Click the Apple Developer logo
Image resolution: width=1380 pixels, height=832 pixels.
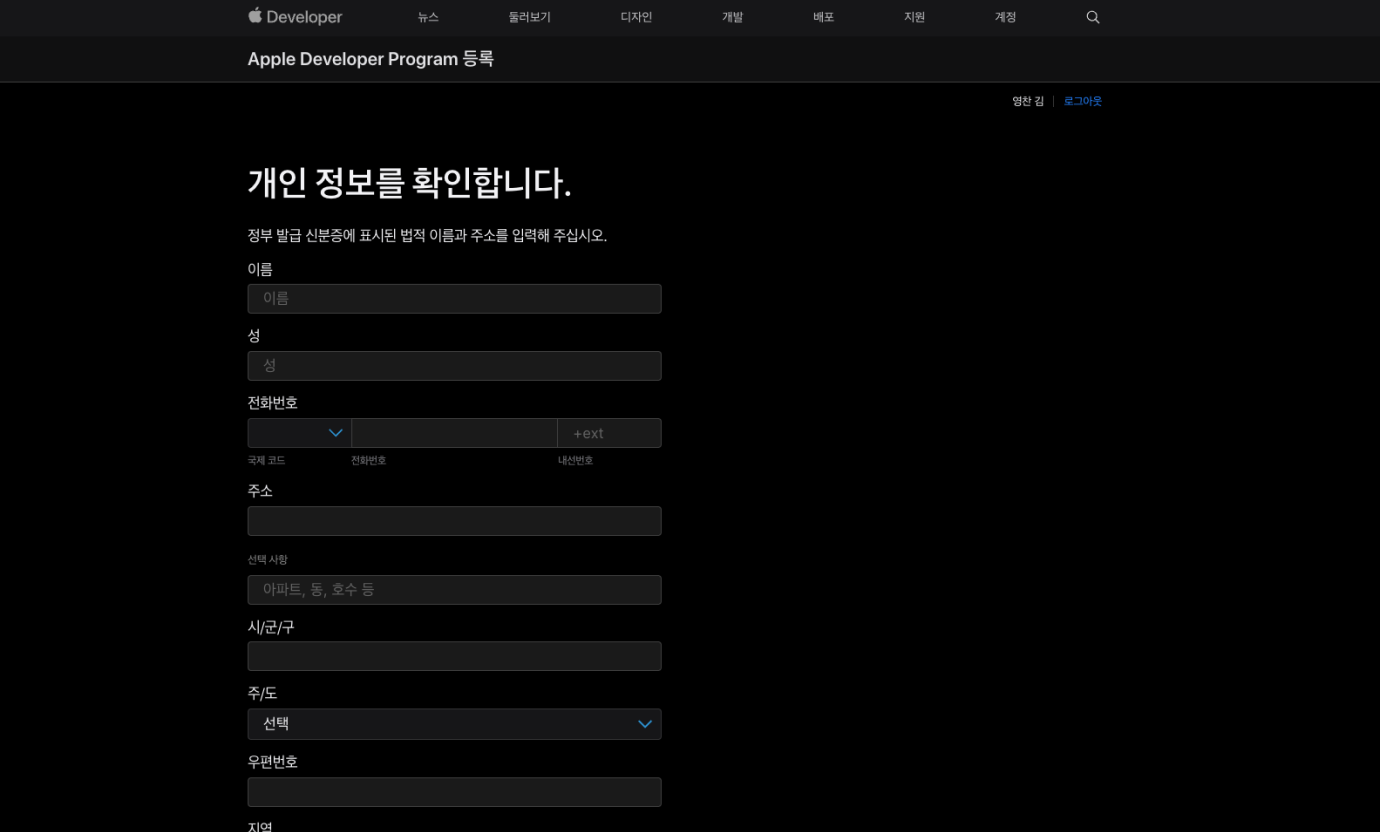point(295,16)
